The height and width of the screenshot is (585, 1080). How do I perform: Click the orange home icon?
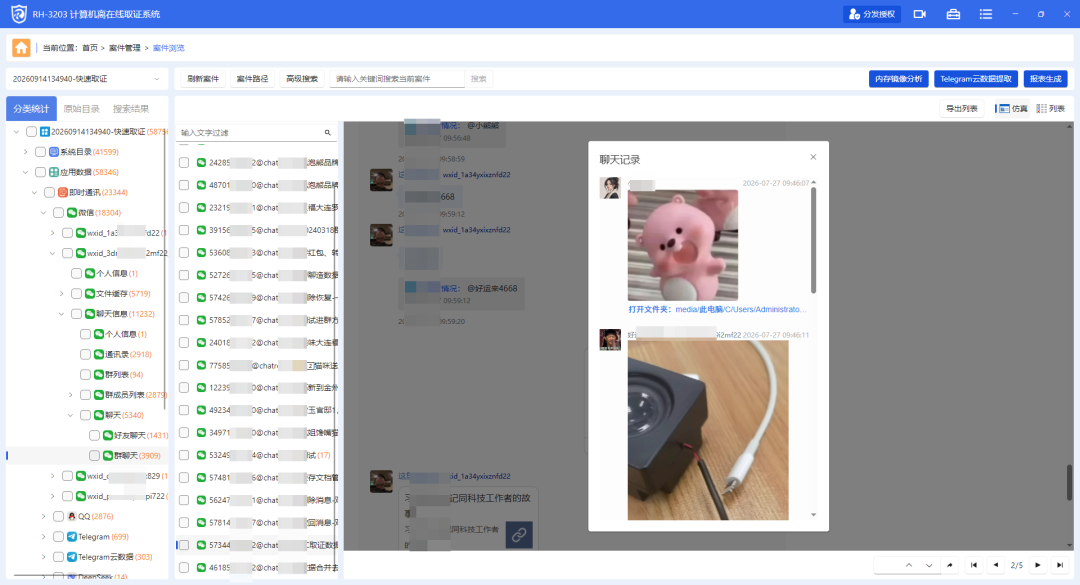pyautogui.click(x=21, y=48)
